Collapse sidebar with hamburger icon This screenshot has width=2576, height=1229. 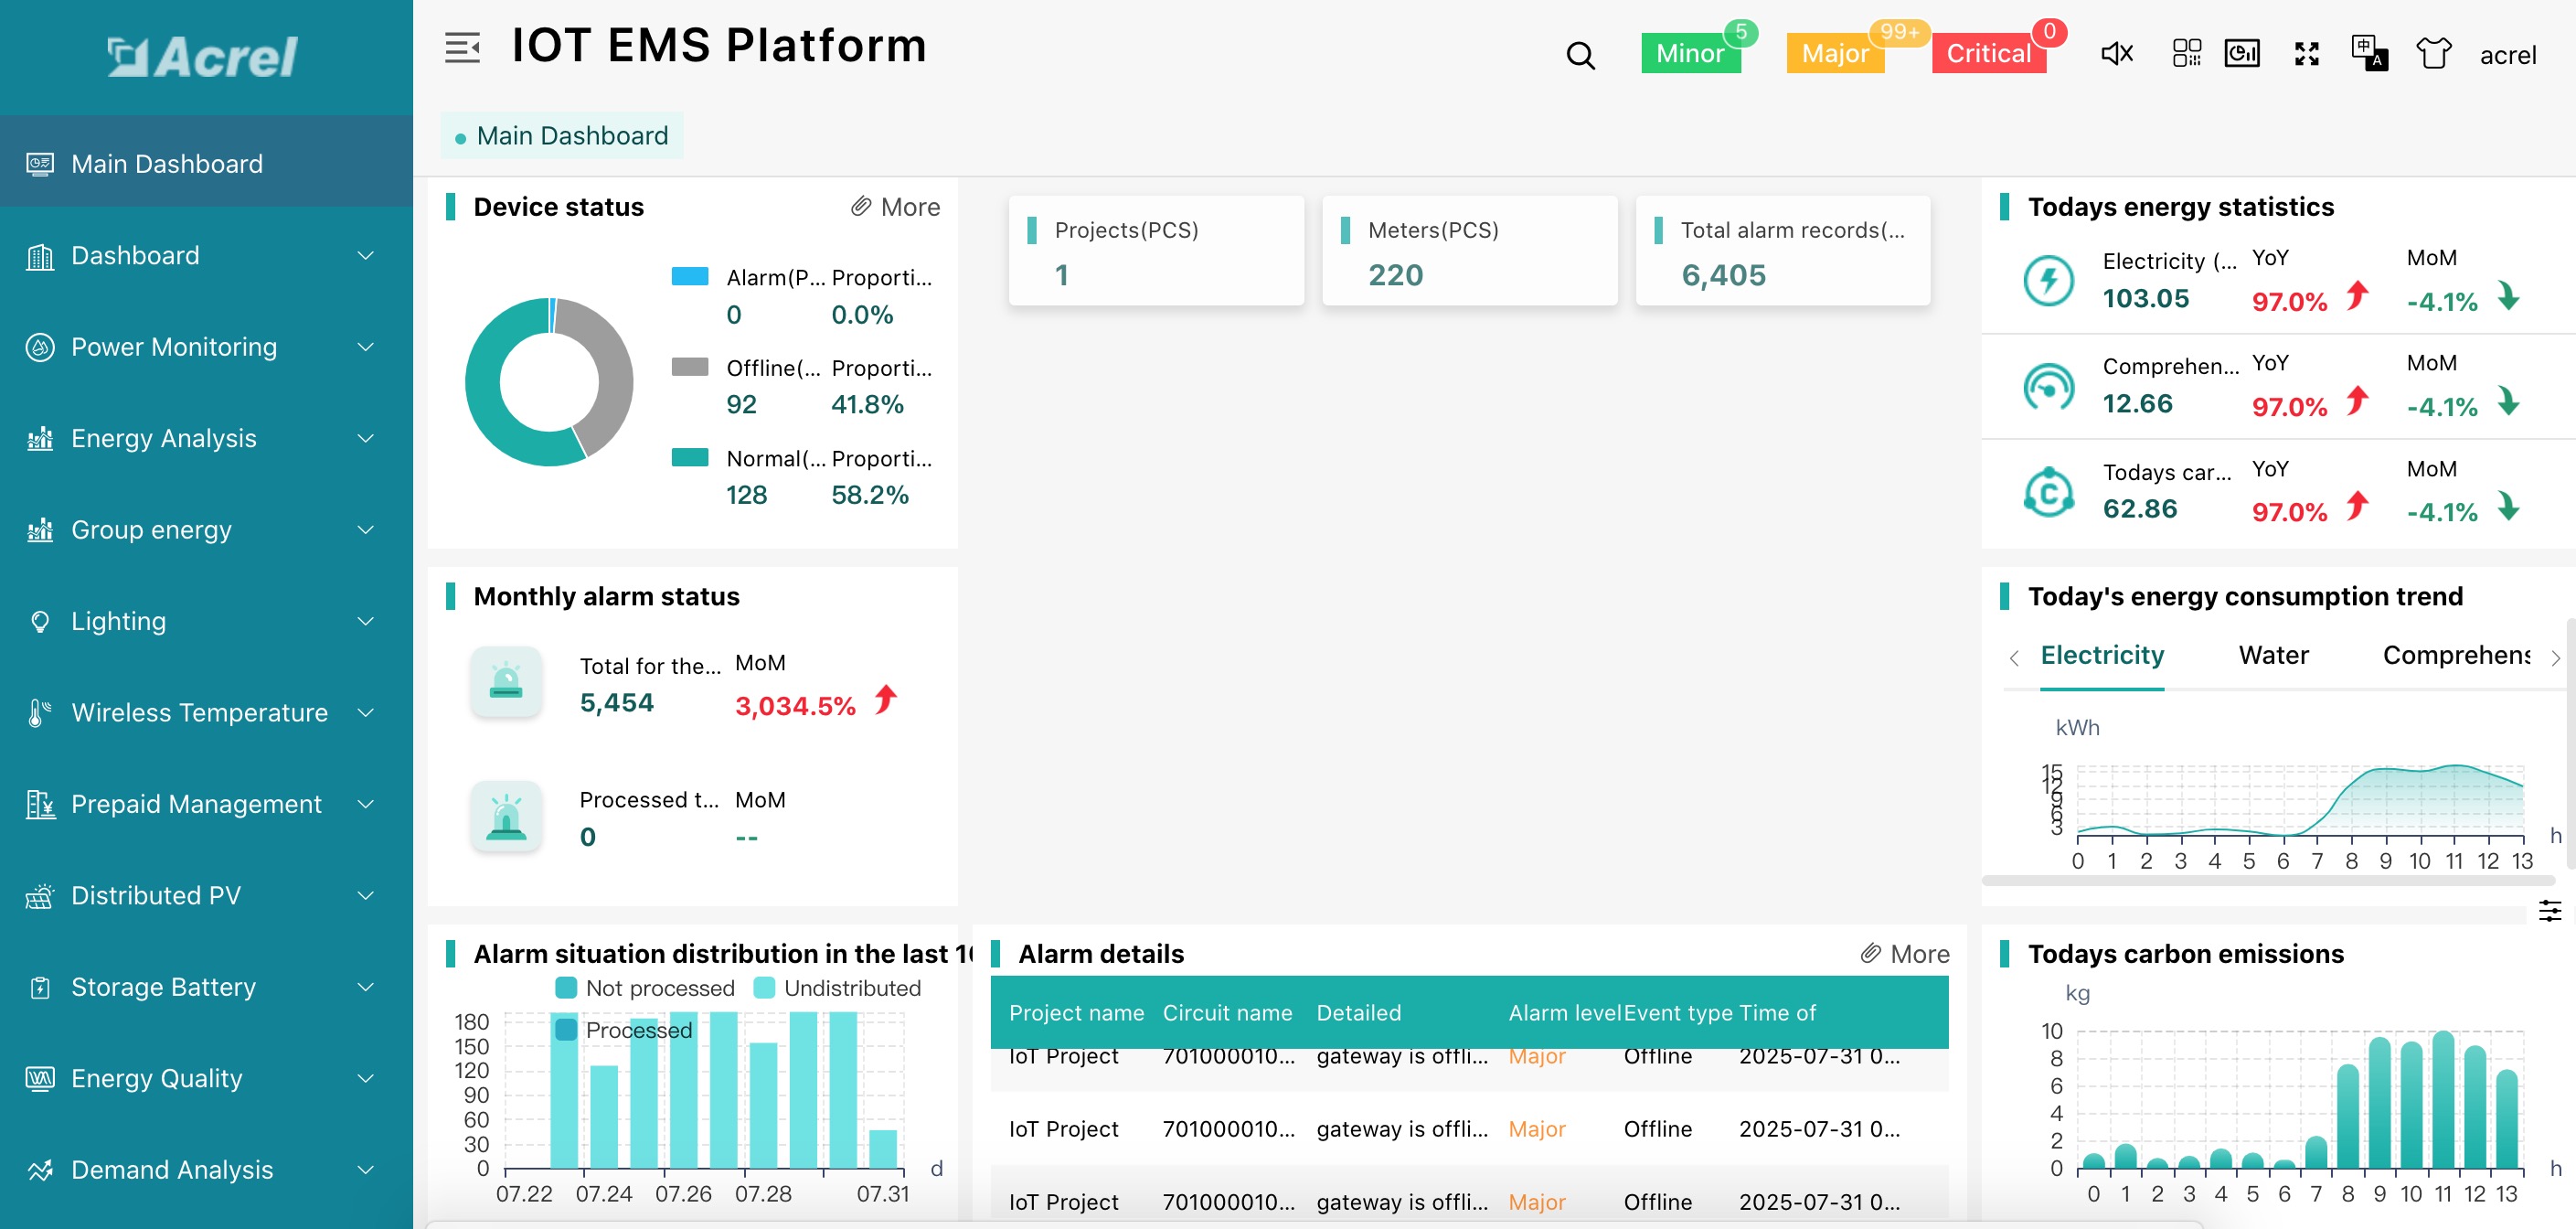click(462, 47)
